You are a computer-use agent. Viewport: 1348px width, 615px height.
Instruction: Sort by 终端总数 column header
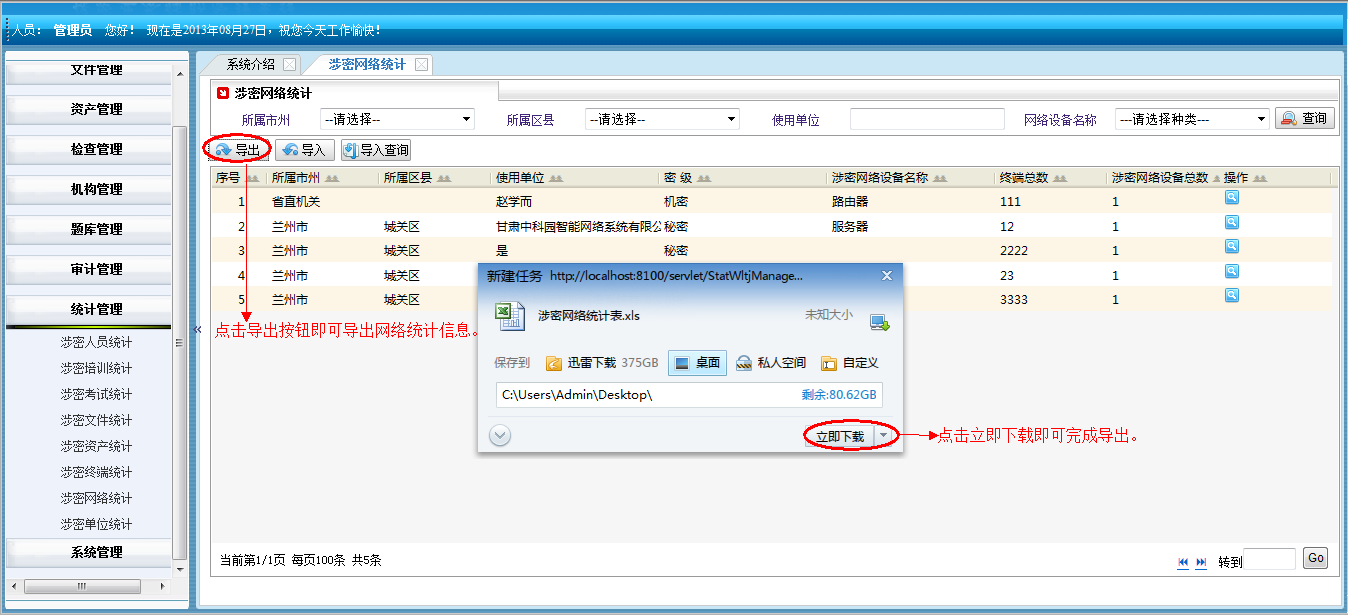pyautogui.click(x=1050, y=178)
